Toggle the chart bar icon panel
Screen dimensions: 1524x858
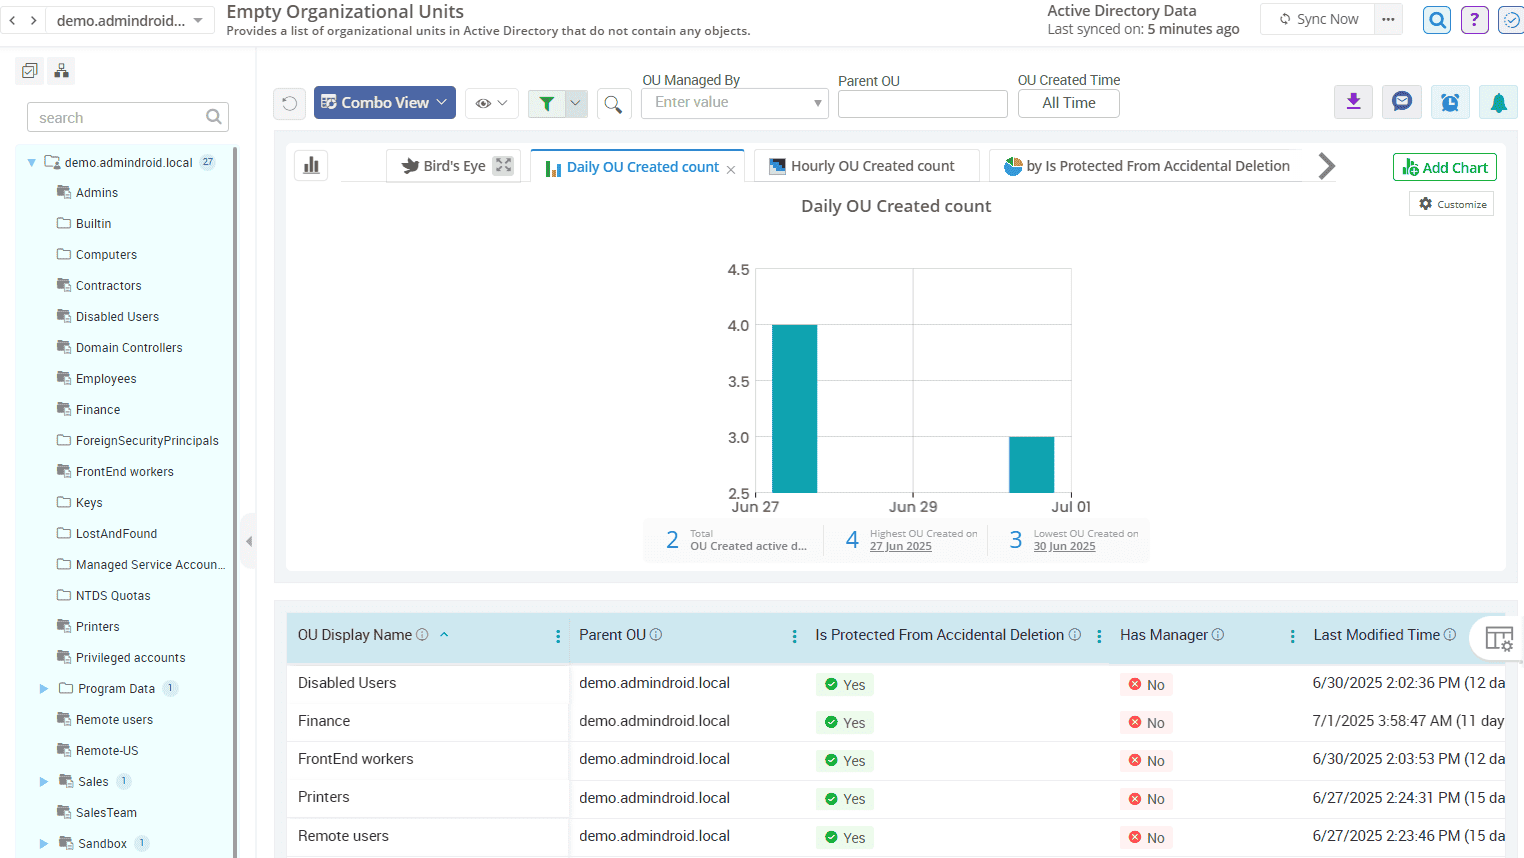(x=312, y=166)
